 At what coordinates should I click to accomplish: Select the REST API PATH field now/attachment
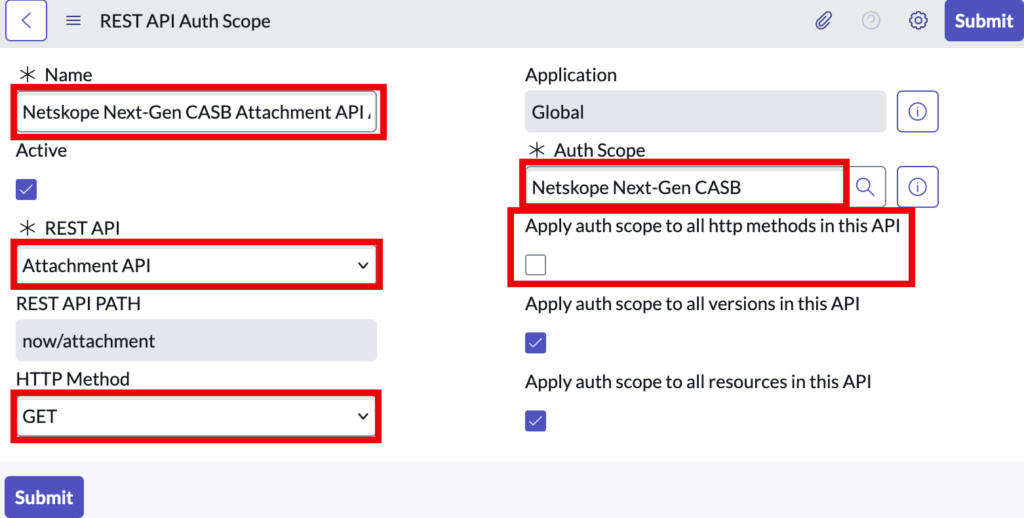click(196, 340)
